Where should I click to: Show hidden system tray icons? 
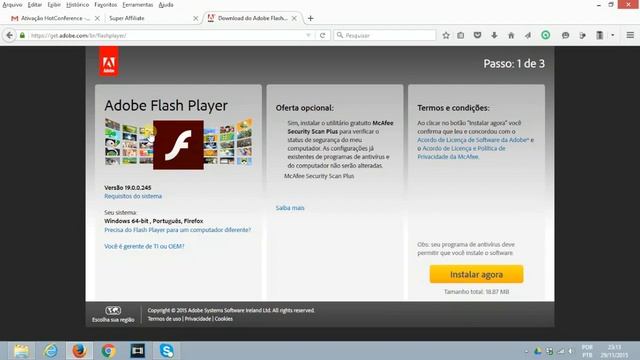point(526,351)
